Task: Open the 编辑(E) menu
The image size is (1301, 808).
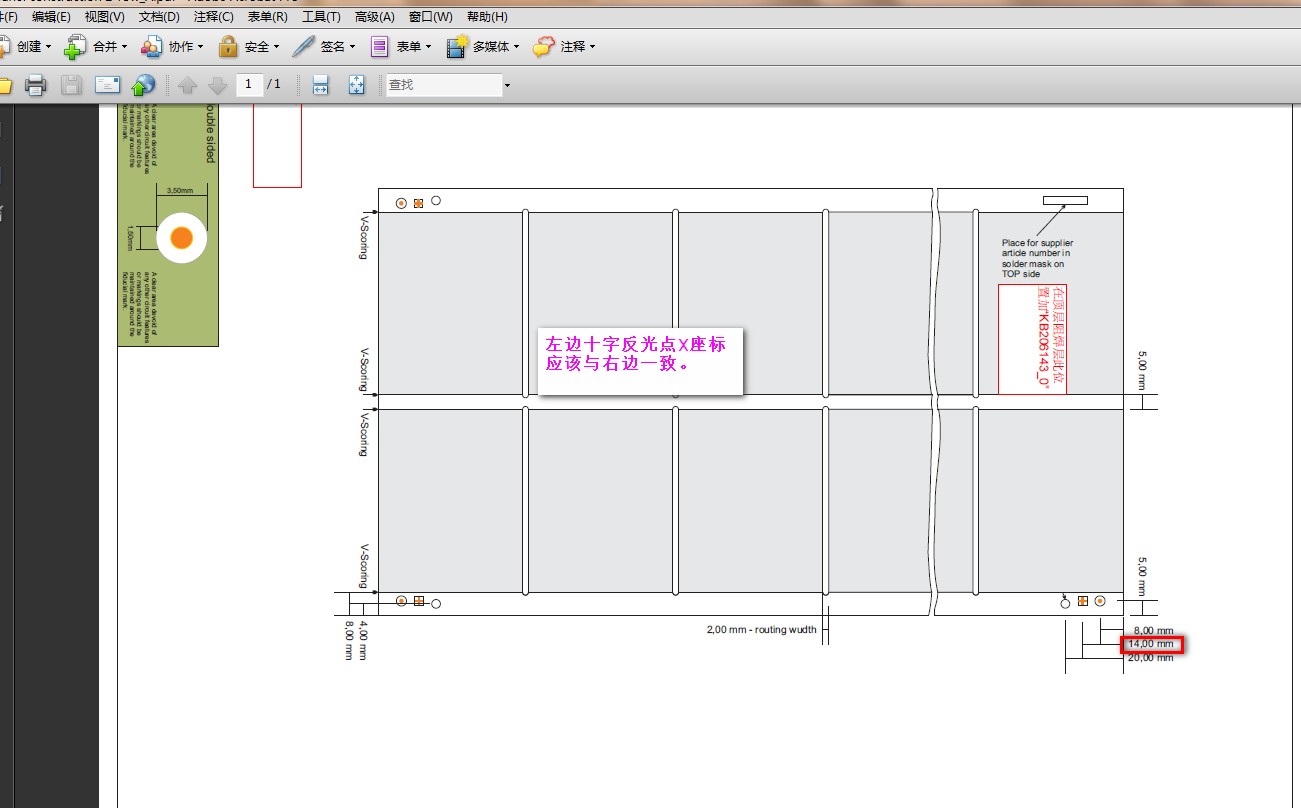Action: tap(51, 17)
